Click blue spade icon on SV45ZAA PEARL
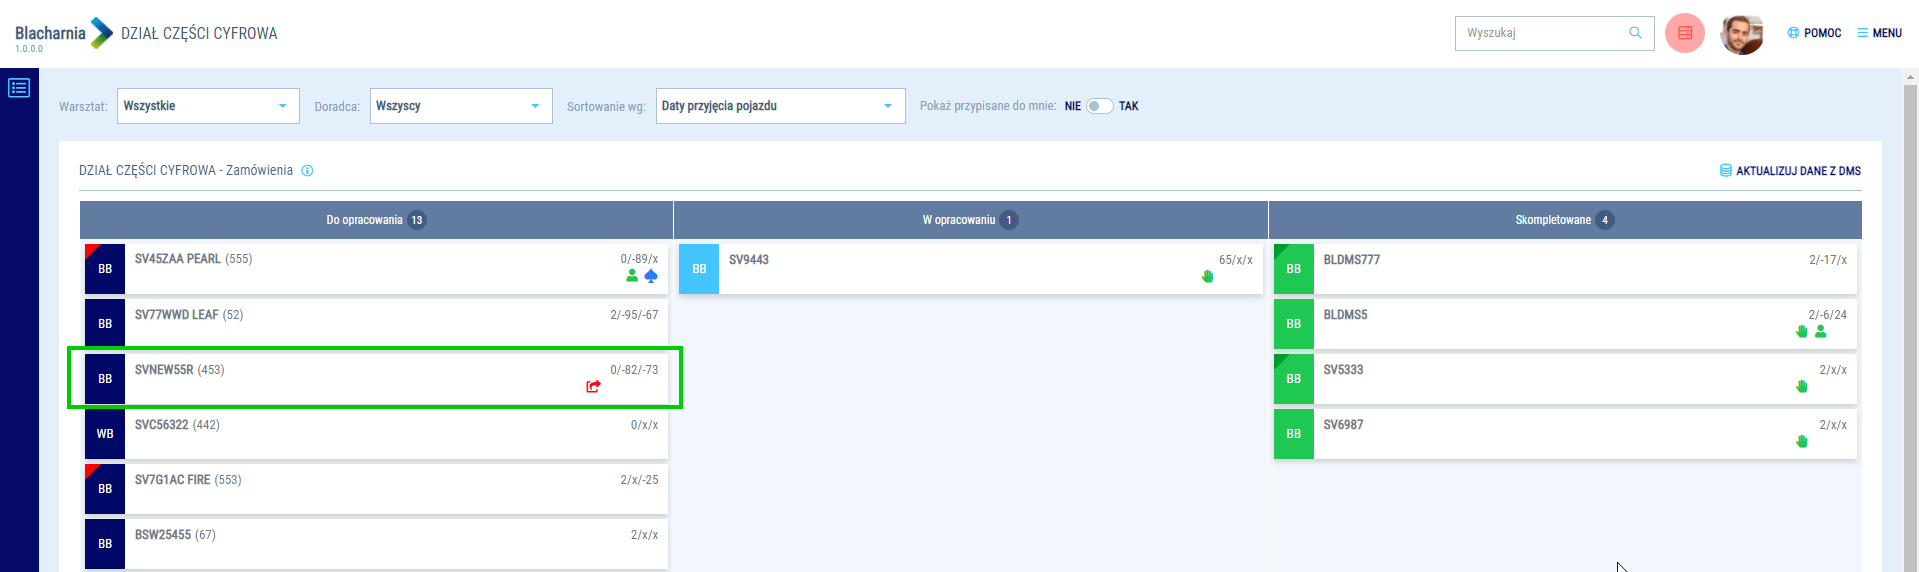 coord(651,276)
